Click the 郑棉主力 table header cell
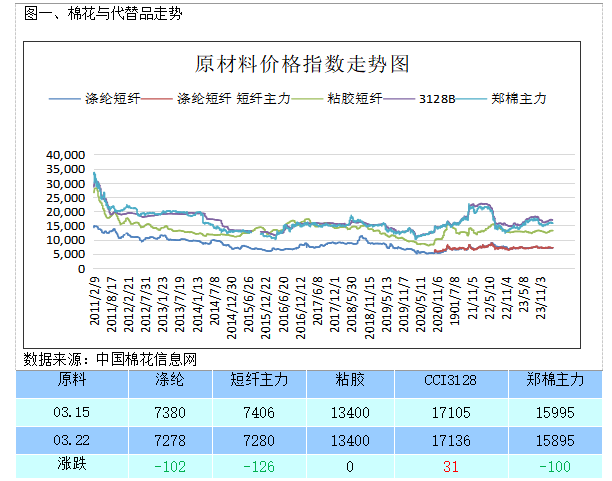 tap(555, 384)
